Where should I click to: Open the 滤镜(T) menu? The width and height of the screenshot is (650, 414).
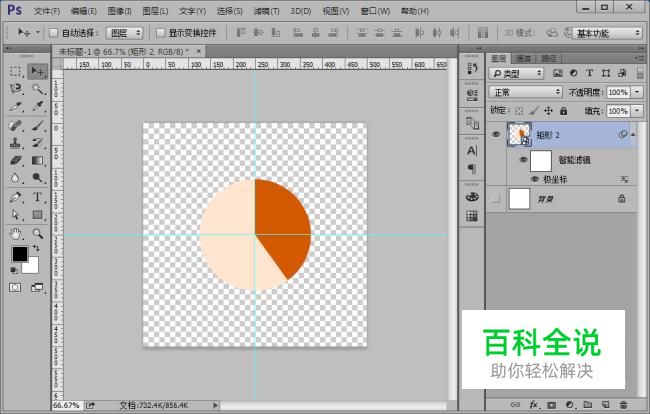click(x=266, y=11)
